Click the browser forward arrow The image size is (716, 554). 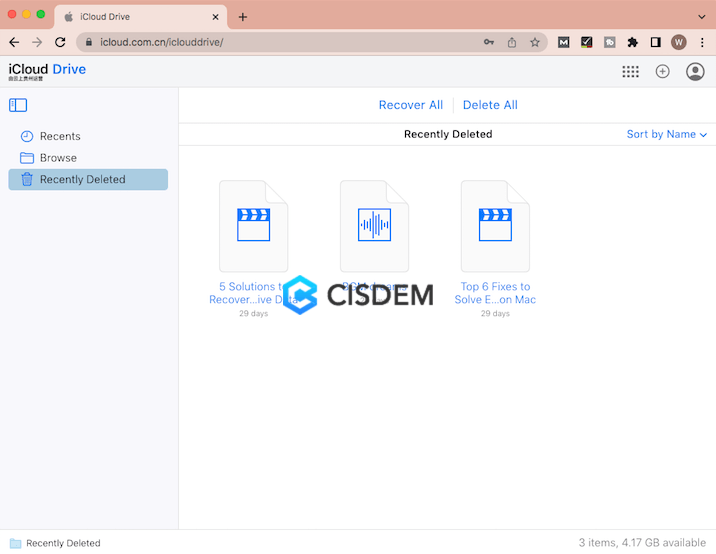pos(37,42)
